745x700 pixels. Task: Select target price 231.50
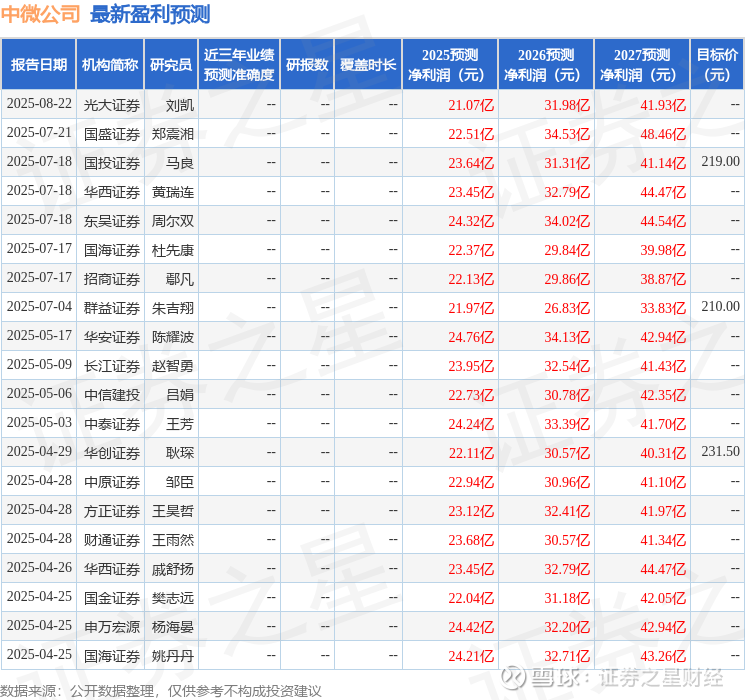point(720,451)
